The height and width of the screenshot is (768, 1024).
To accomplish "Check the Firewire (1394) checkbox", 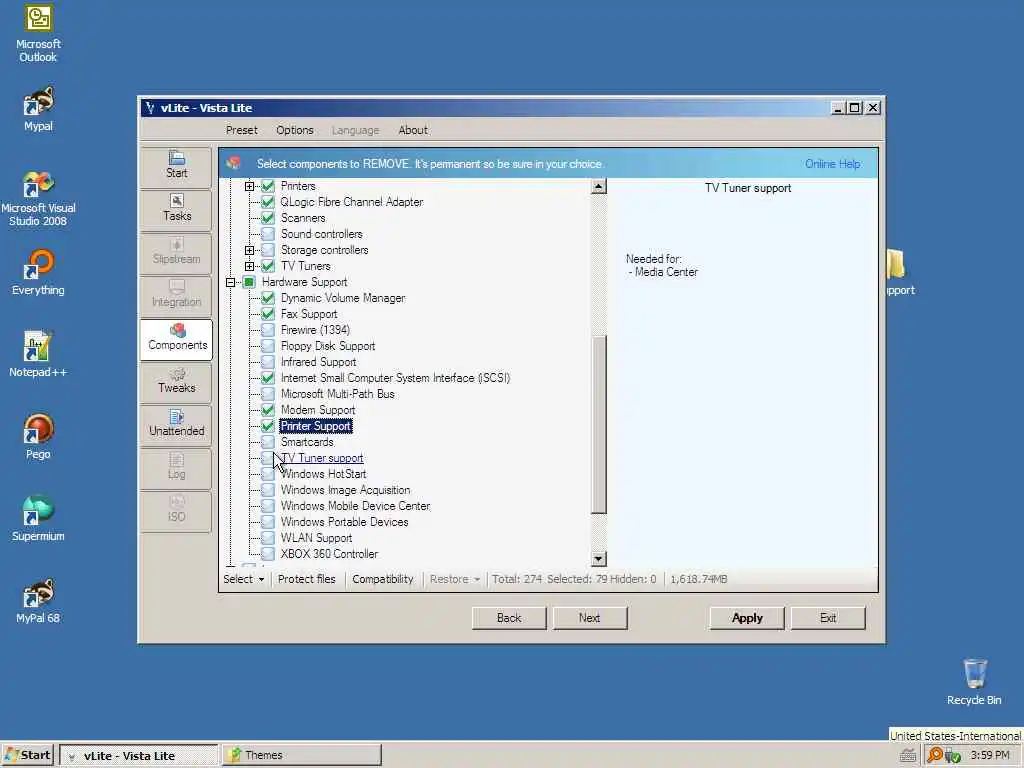I will (x=268, y=330).
